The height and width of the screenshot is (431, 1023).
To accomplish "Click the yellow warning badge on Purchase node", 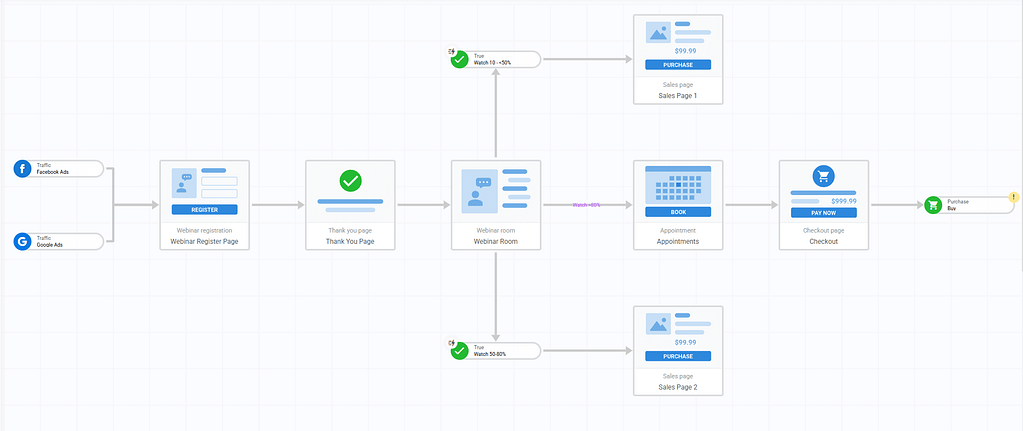I will coord(1013,196).
